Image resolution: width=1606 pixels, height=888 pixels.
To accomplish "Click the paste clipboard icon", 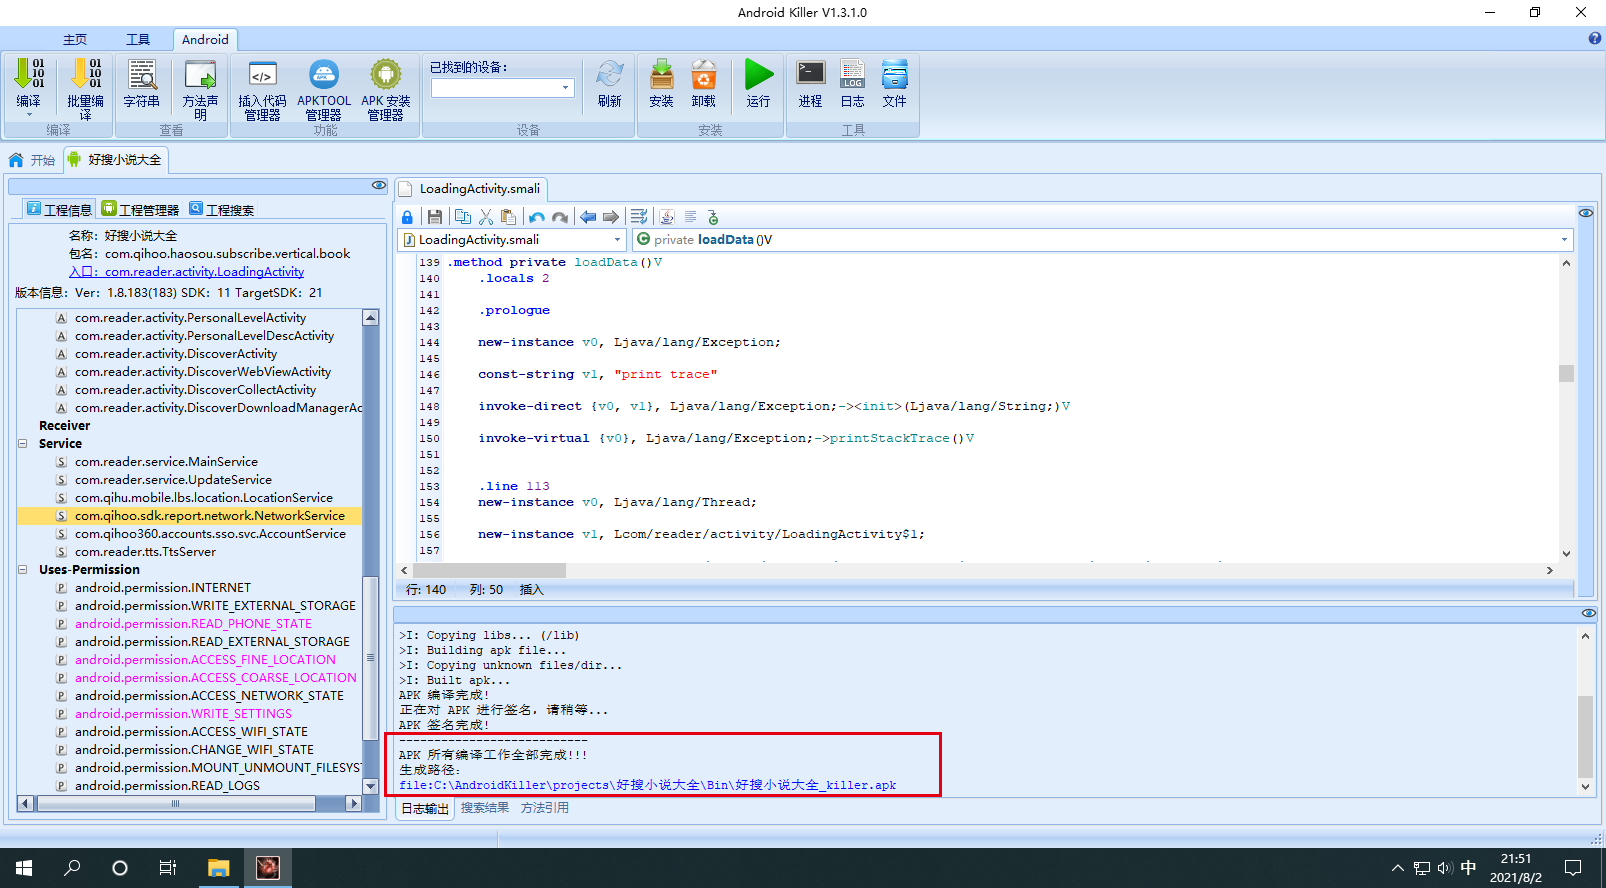I will coord(509,217).
